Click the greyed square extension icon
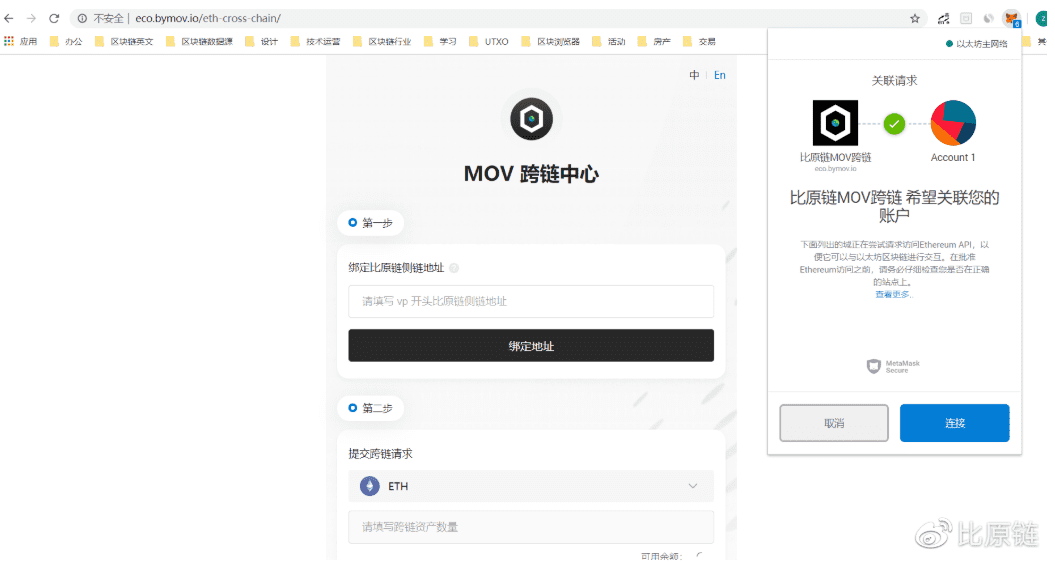The width and height of the screenshot is (1055, 573). [966, 19]
